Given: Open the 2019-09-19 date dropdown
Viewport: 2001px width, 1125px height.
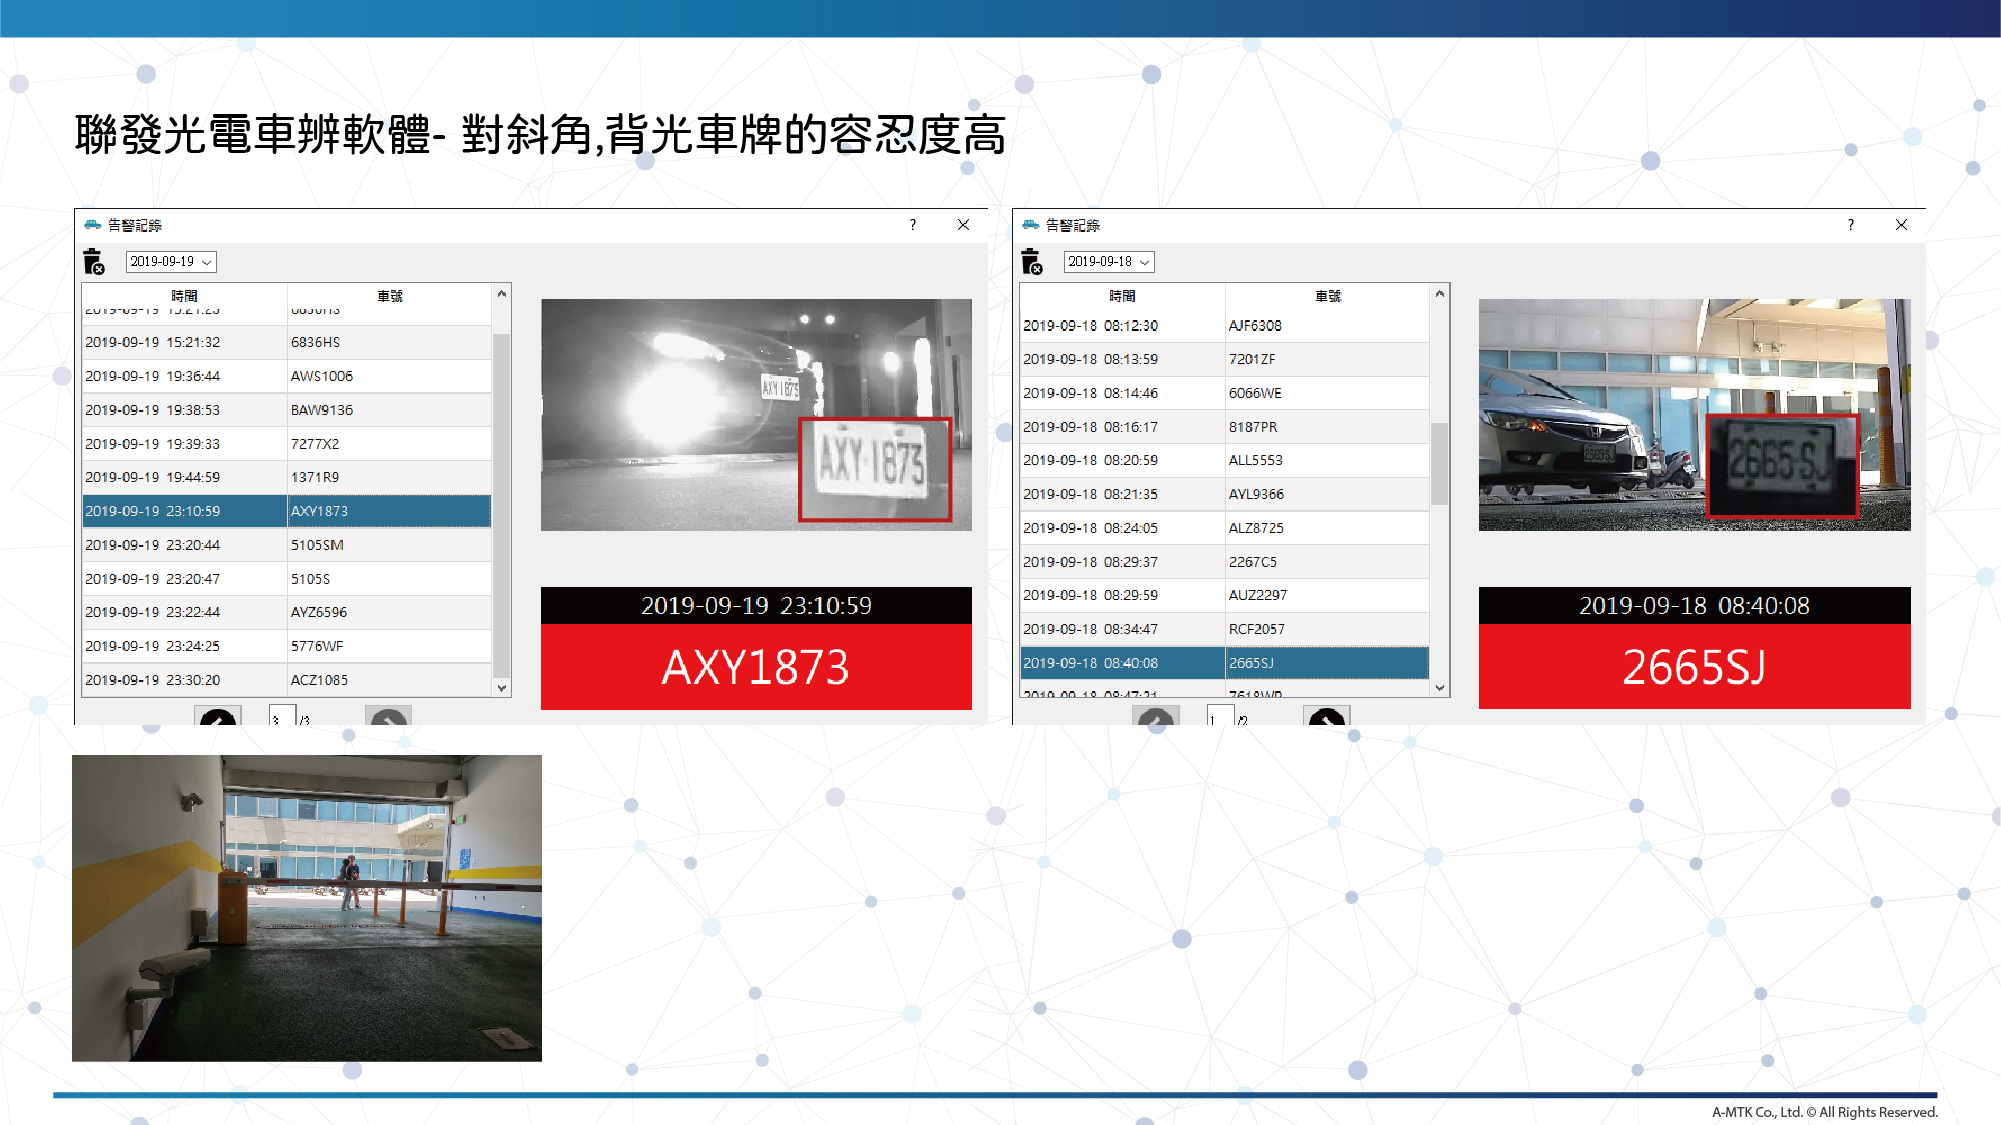Looking at the screenshot, I should [171, 262].
